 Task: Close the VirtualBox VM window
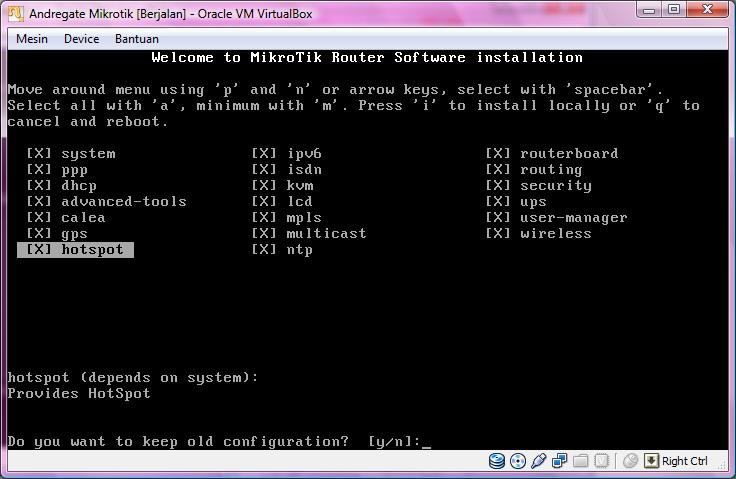click(707, 10)
